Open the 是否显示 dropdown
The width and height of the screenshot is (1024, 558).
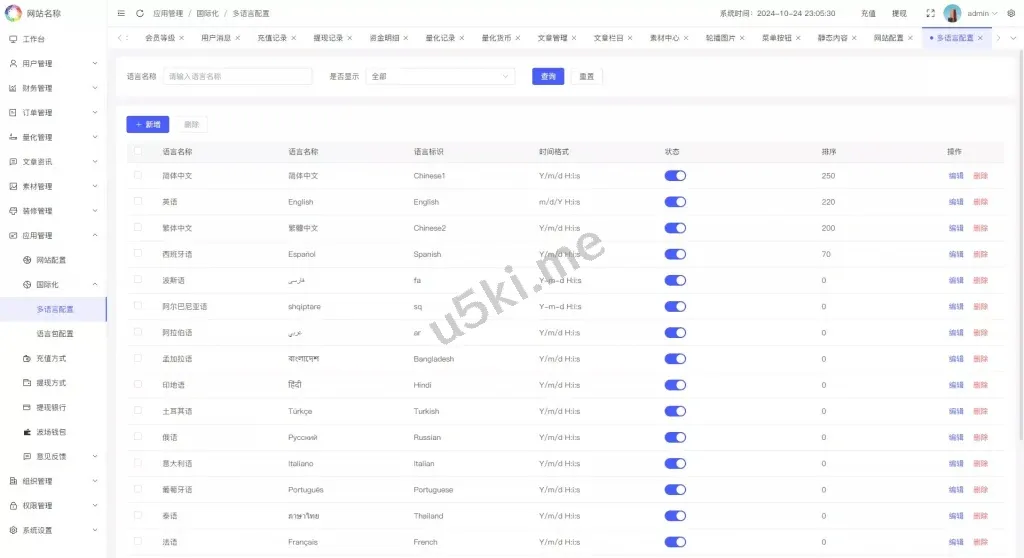click(x=439, y=76)
